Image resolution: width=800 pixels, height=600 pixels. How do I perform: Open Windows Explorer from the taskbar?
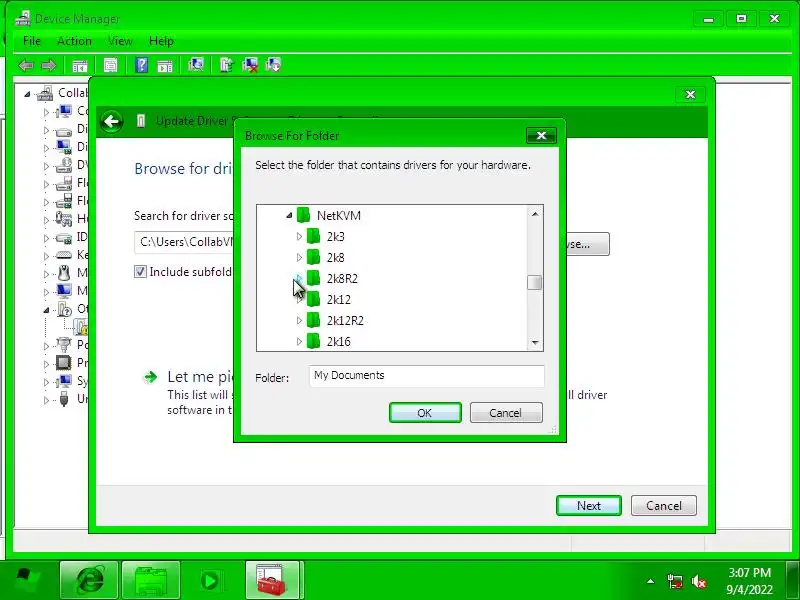(151, 581)
